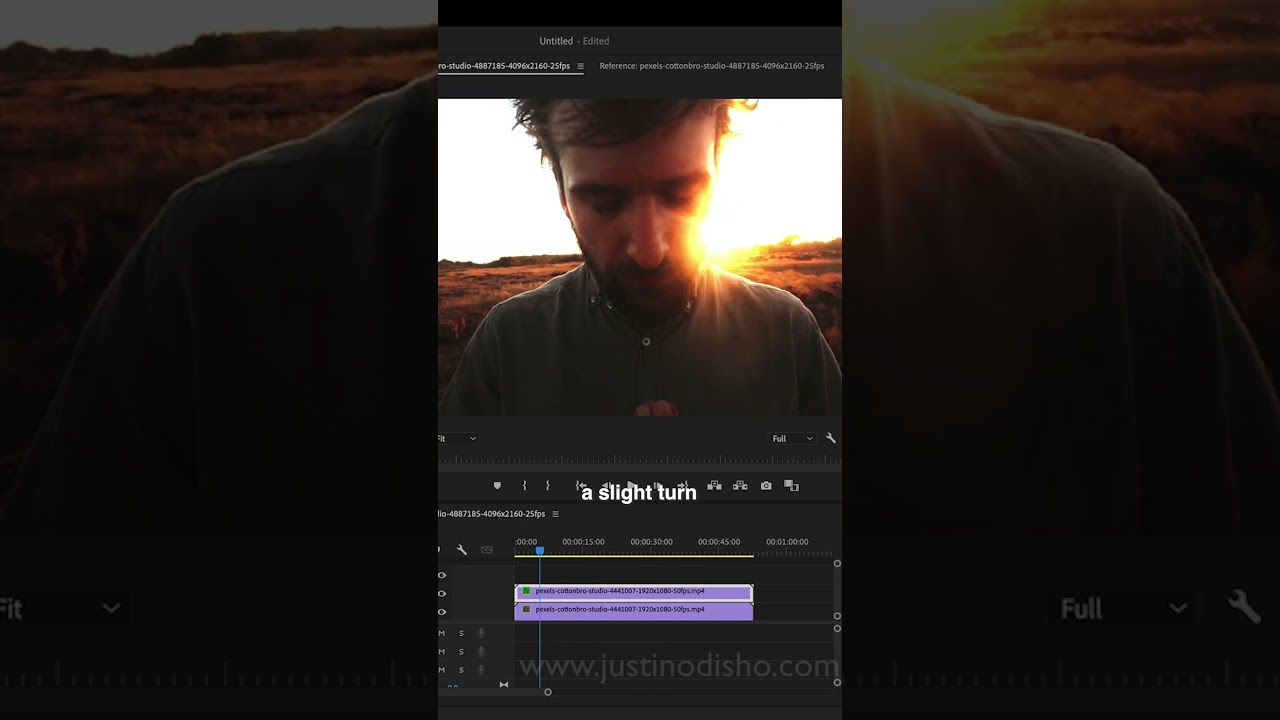The width and height of the screenshot is (1280, 720).
Task: Solo the third audio track
Action: tap(461, 669)
